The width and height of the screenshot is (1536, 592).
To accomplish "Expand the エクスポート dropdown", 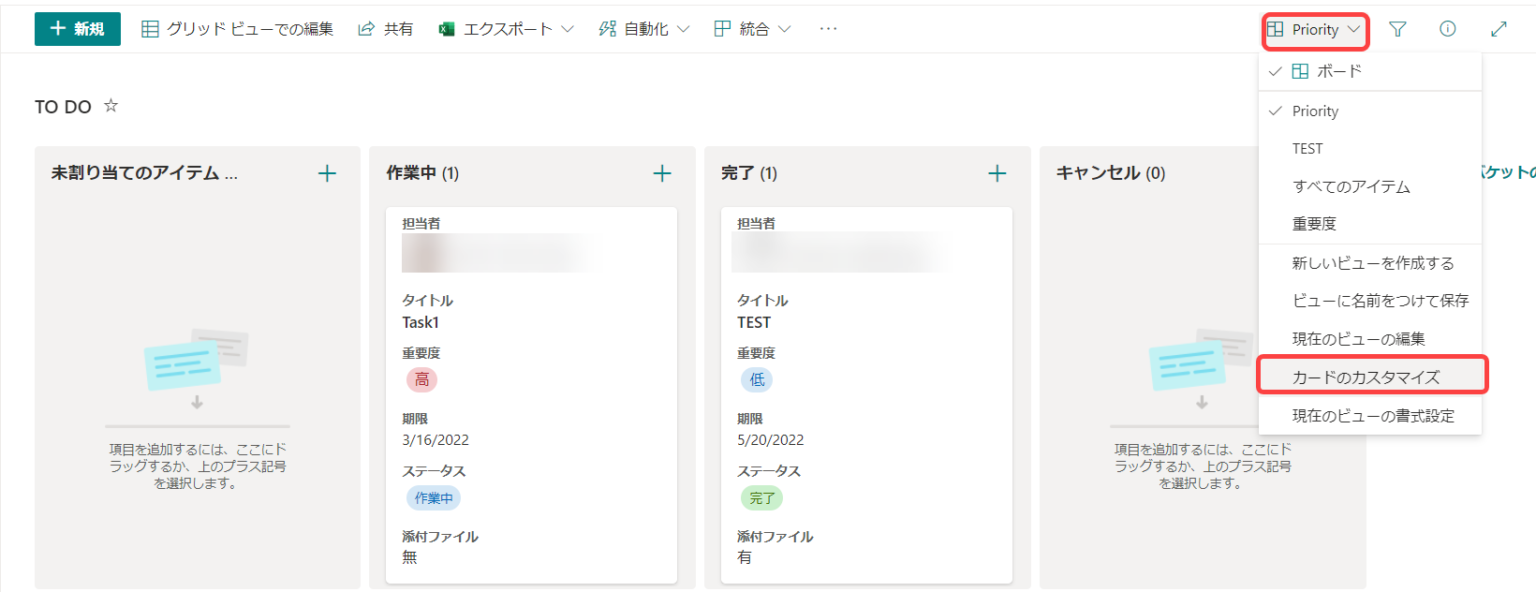I will click(x=507, y=30).
